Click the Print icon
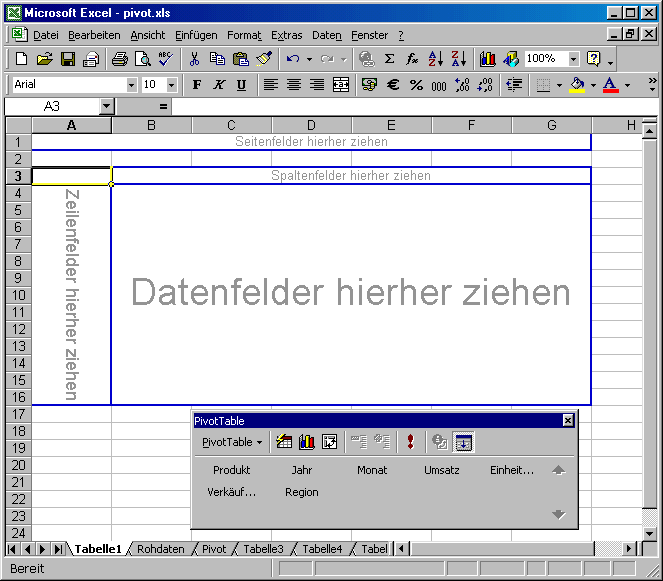 [119, 59]
